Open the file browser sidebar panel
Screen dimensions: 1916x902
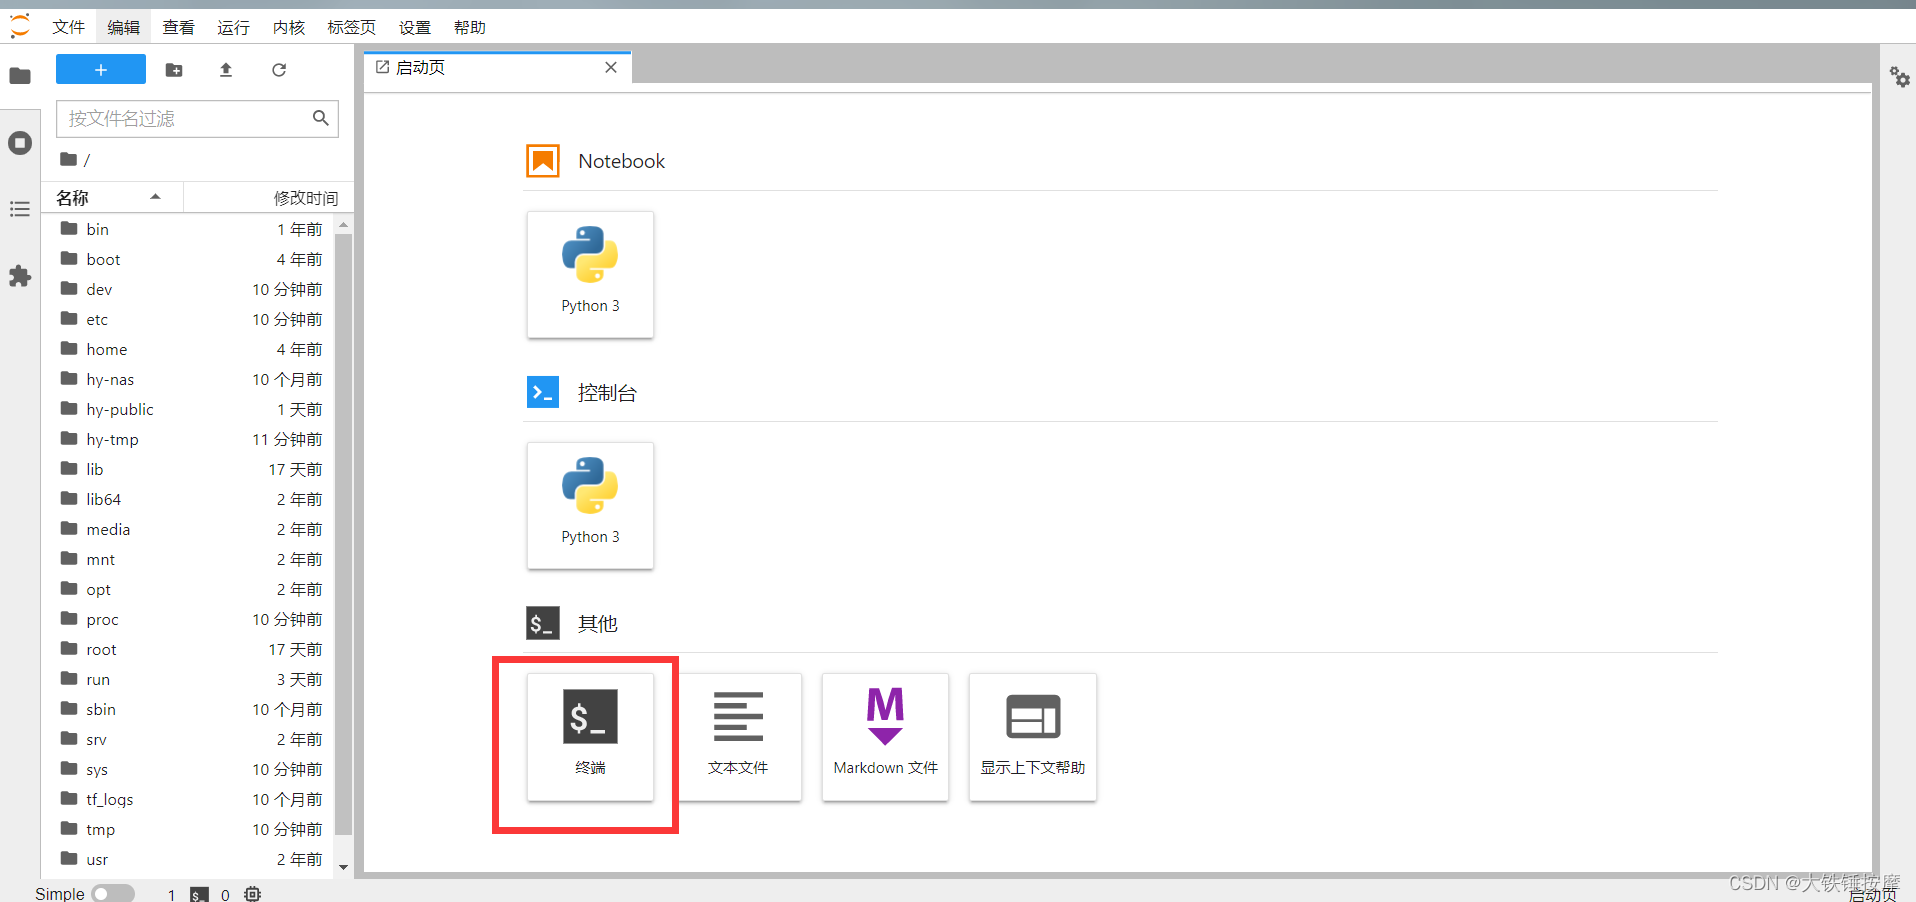tap(20, 76)
